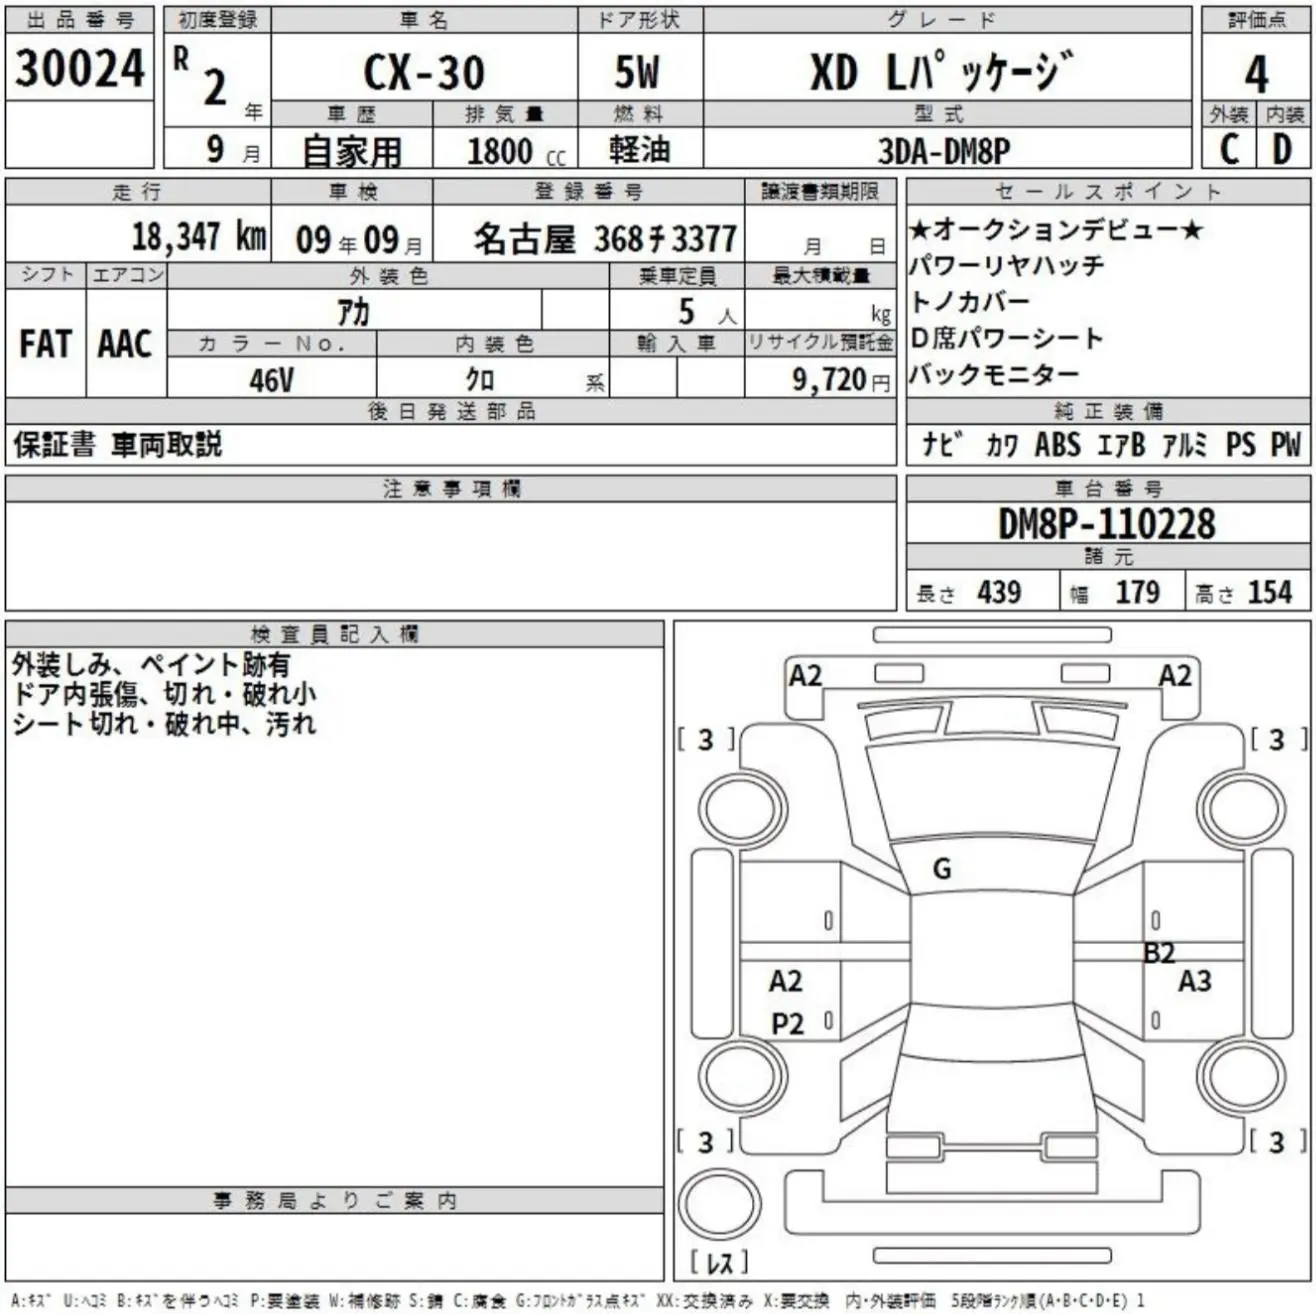Click the first registration month value 9
This screenshot has width=1316, height=1314.
[215, 149]
